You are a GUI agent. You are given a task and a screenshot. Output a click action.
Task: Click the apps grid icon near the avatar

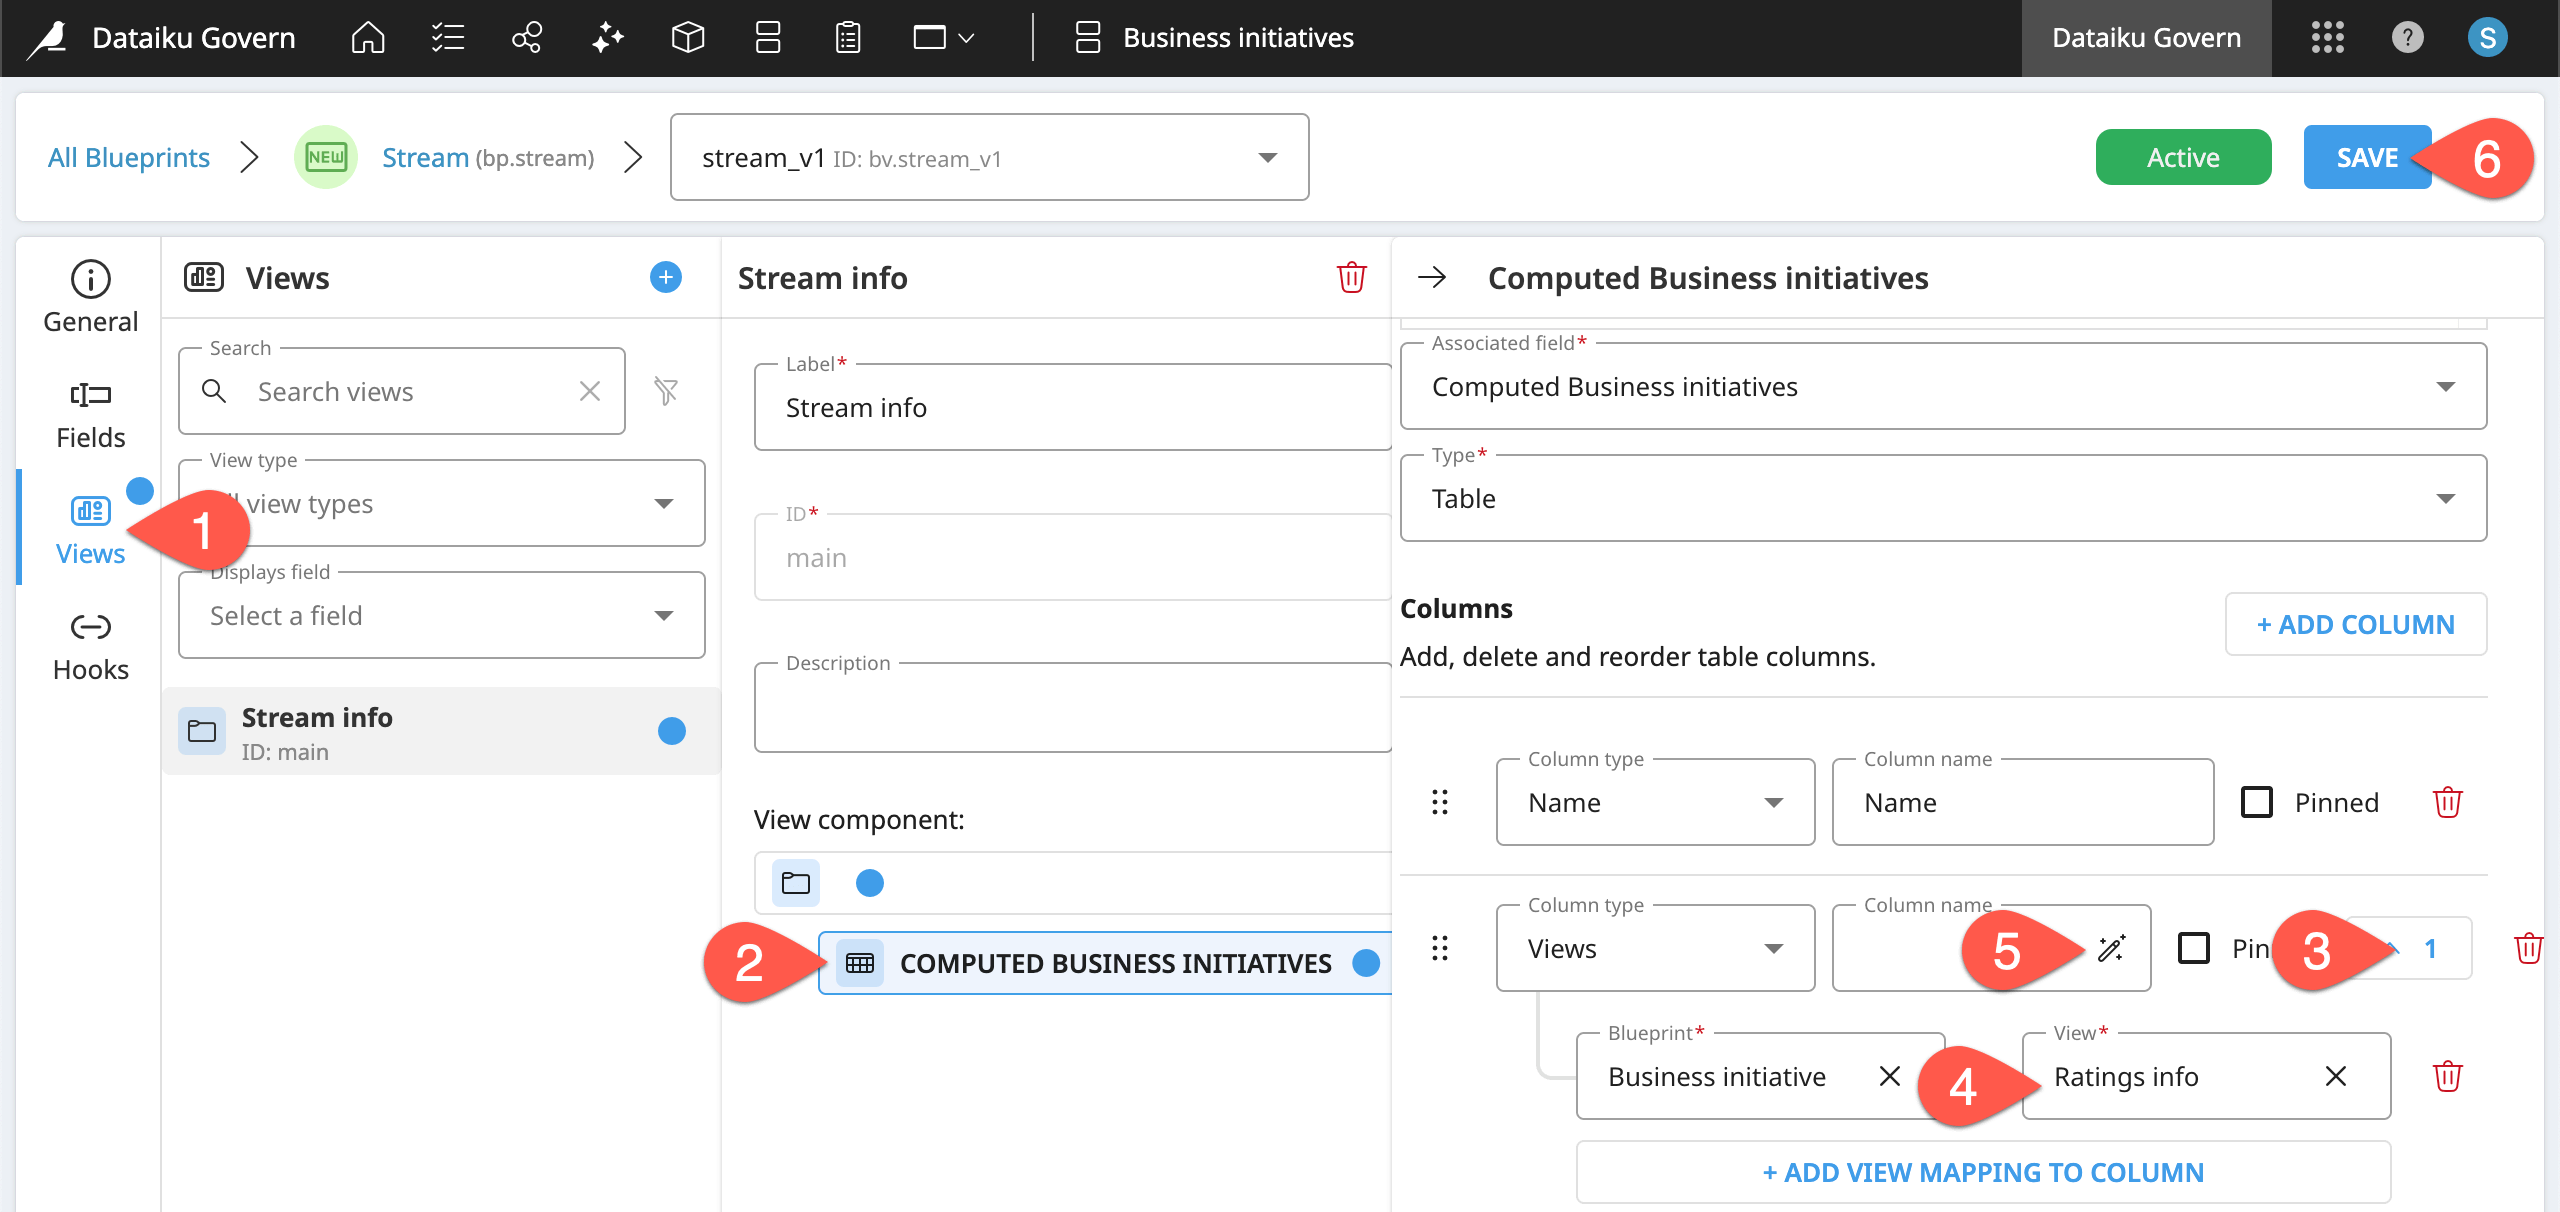[2328, 37]
